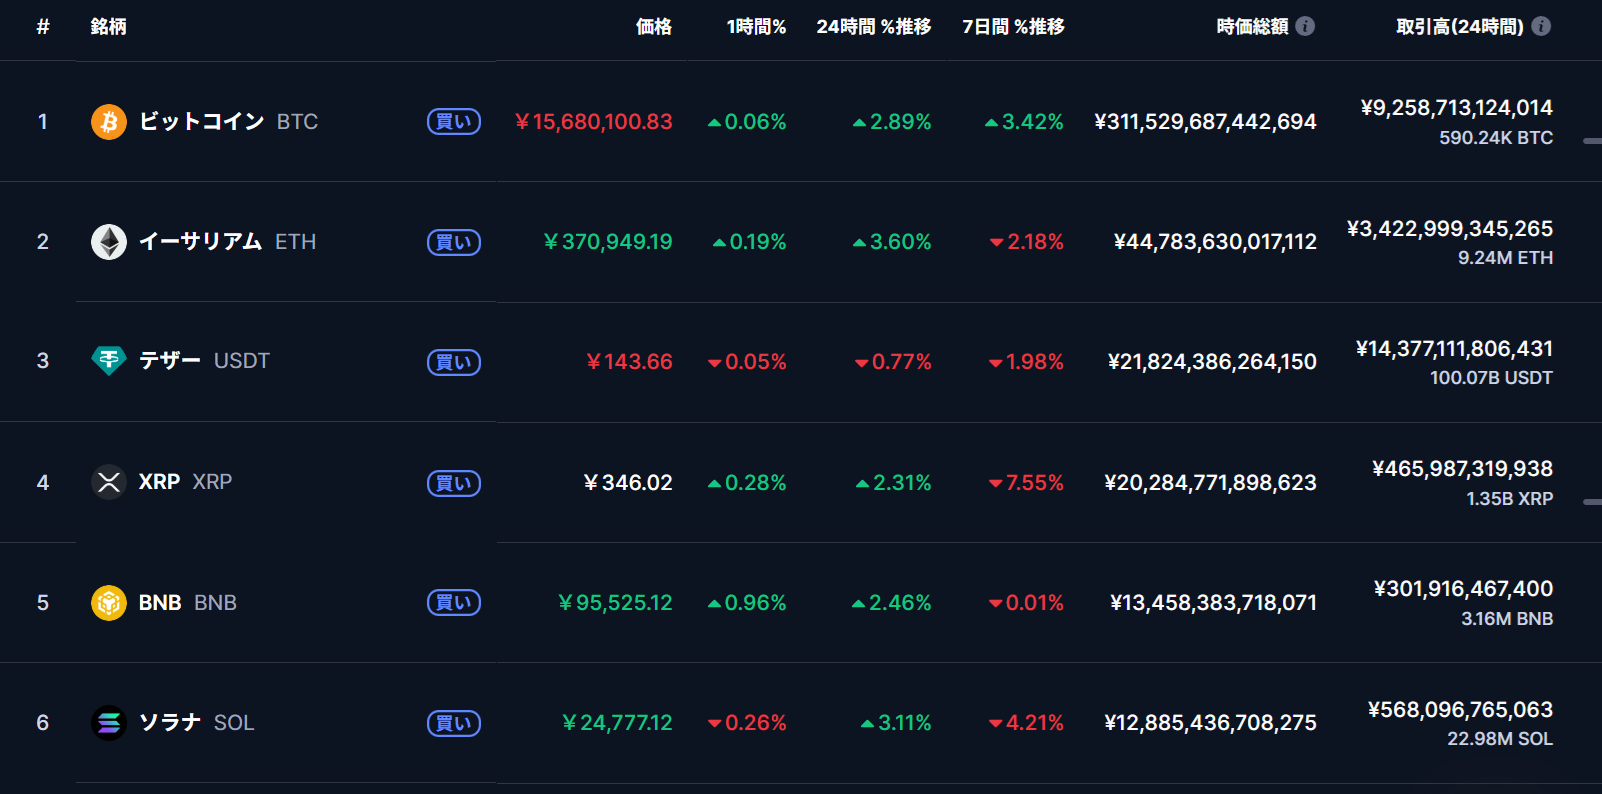Click 買い button for ビットコイン
The width and height of the screenshot is (1602, 794).
(454, 122)
